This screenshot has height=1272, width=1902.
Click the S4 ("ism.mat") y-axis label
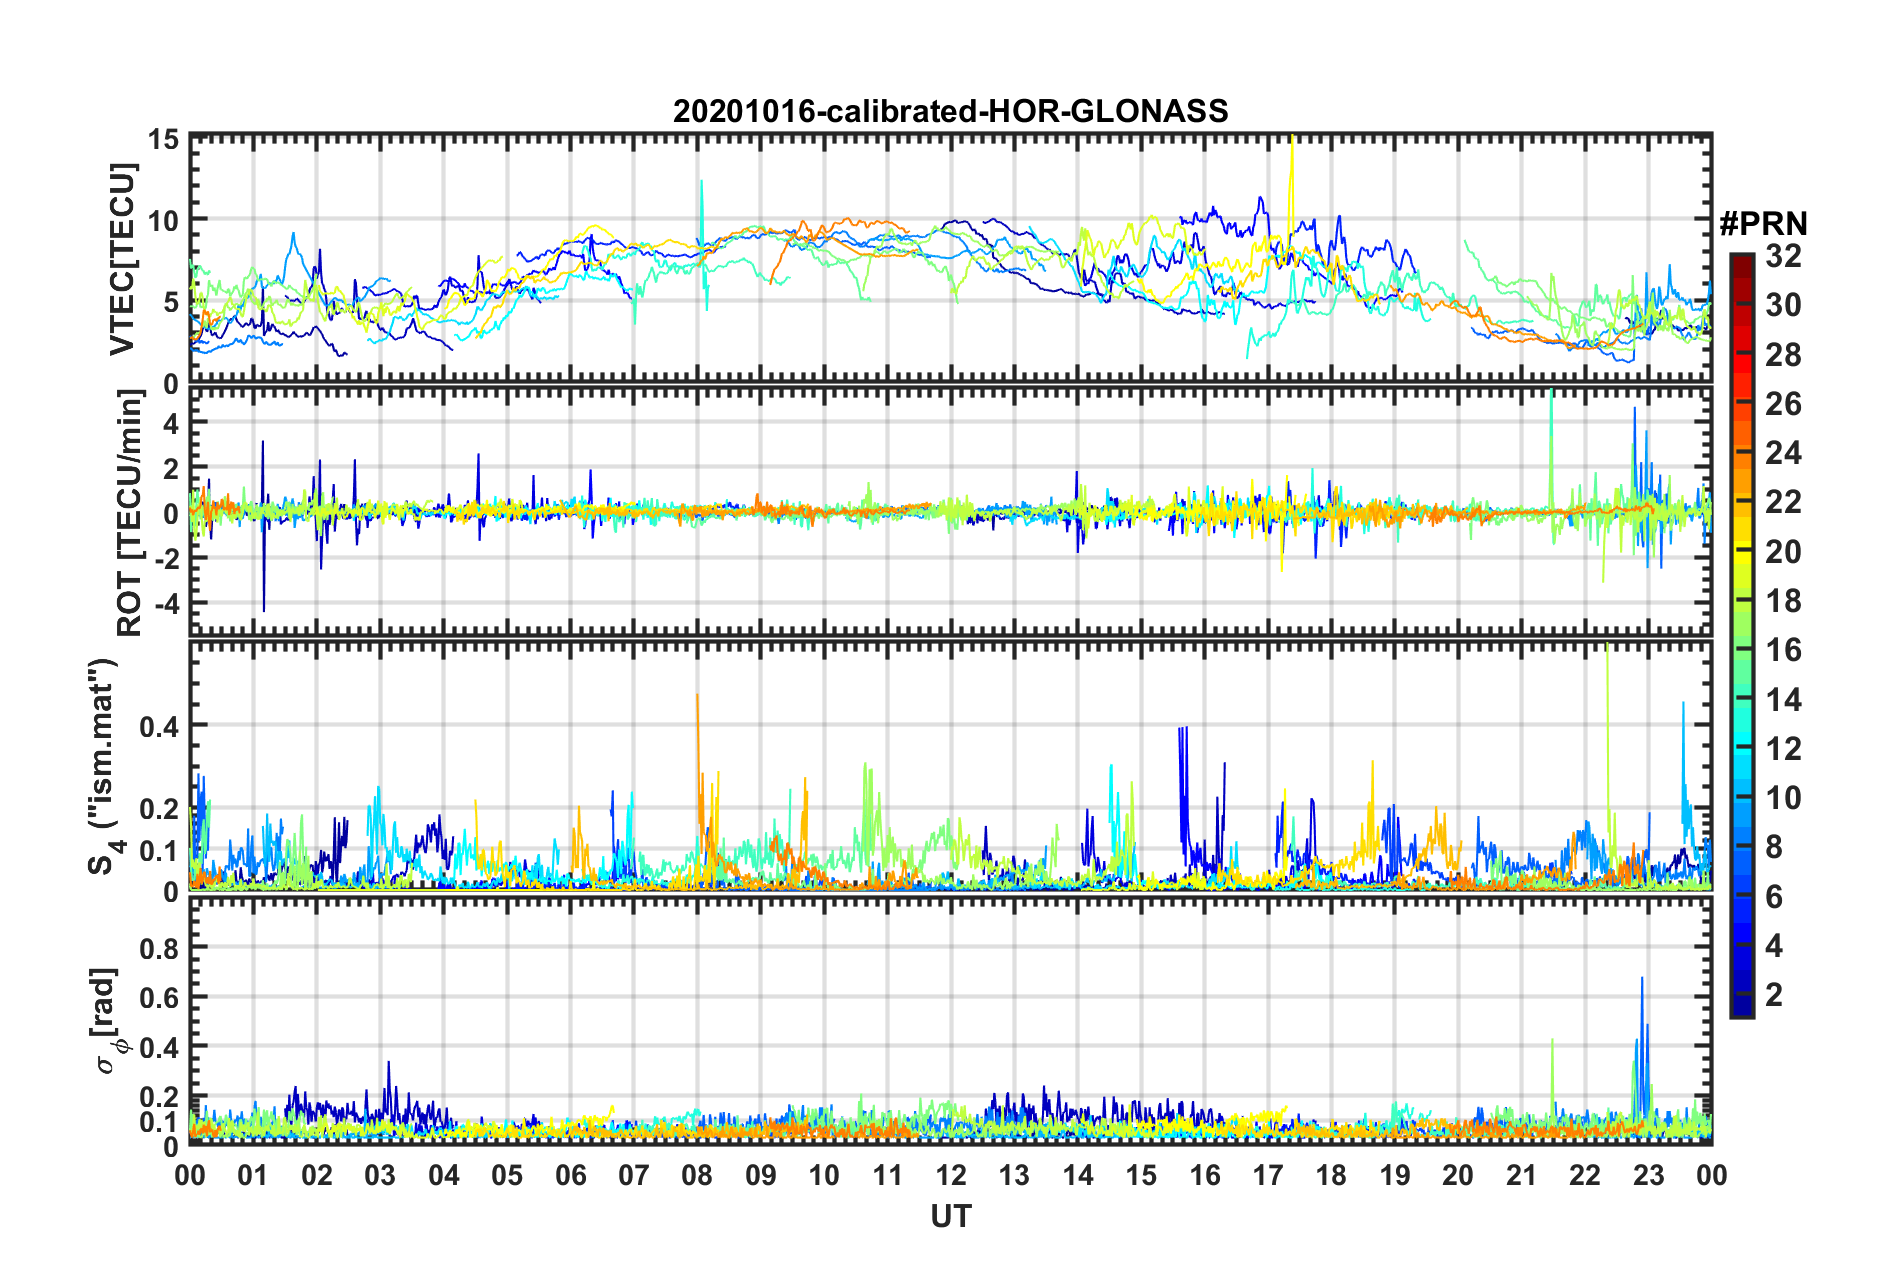tap(104, 766)
